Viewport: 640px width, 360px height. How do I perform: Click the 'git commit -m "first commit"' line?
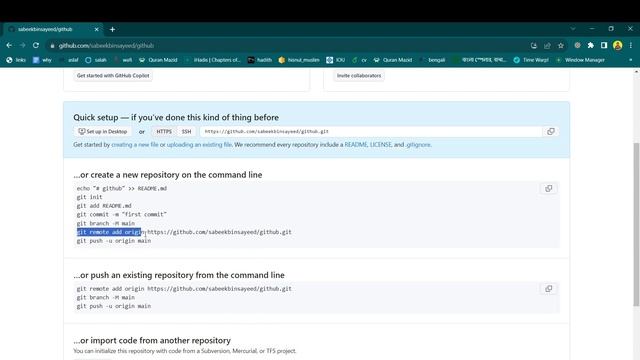coord(122,214)
